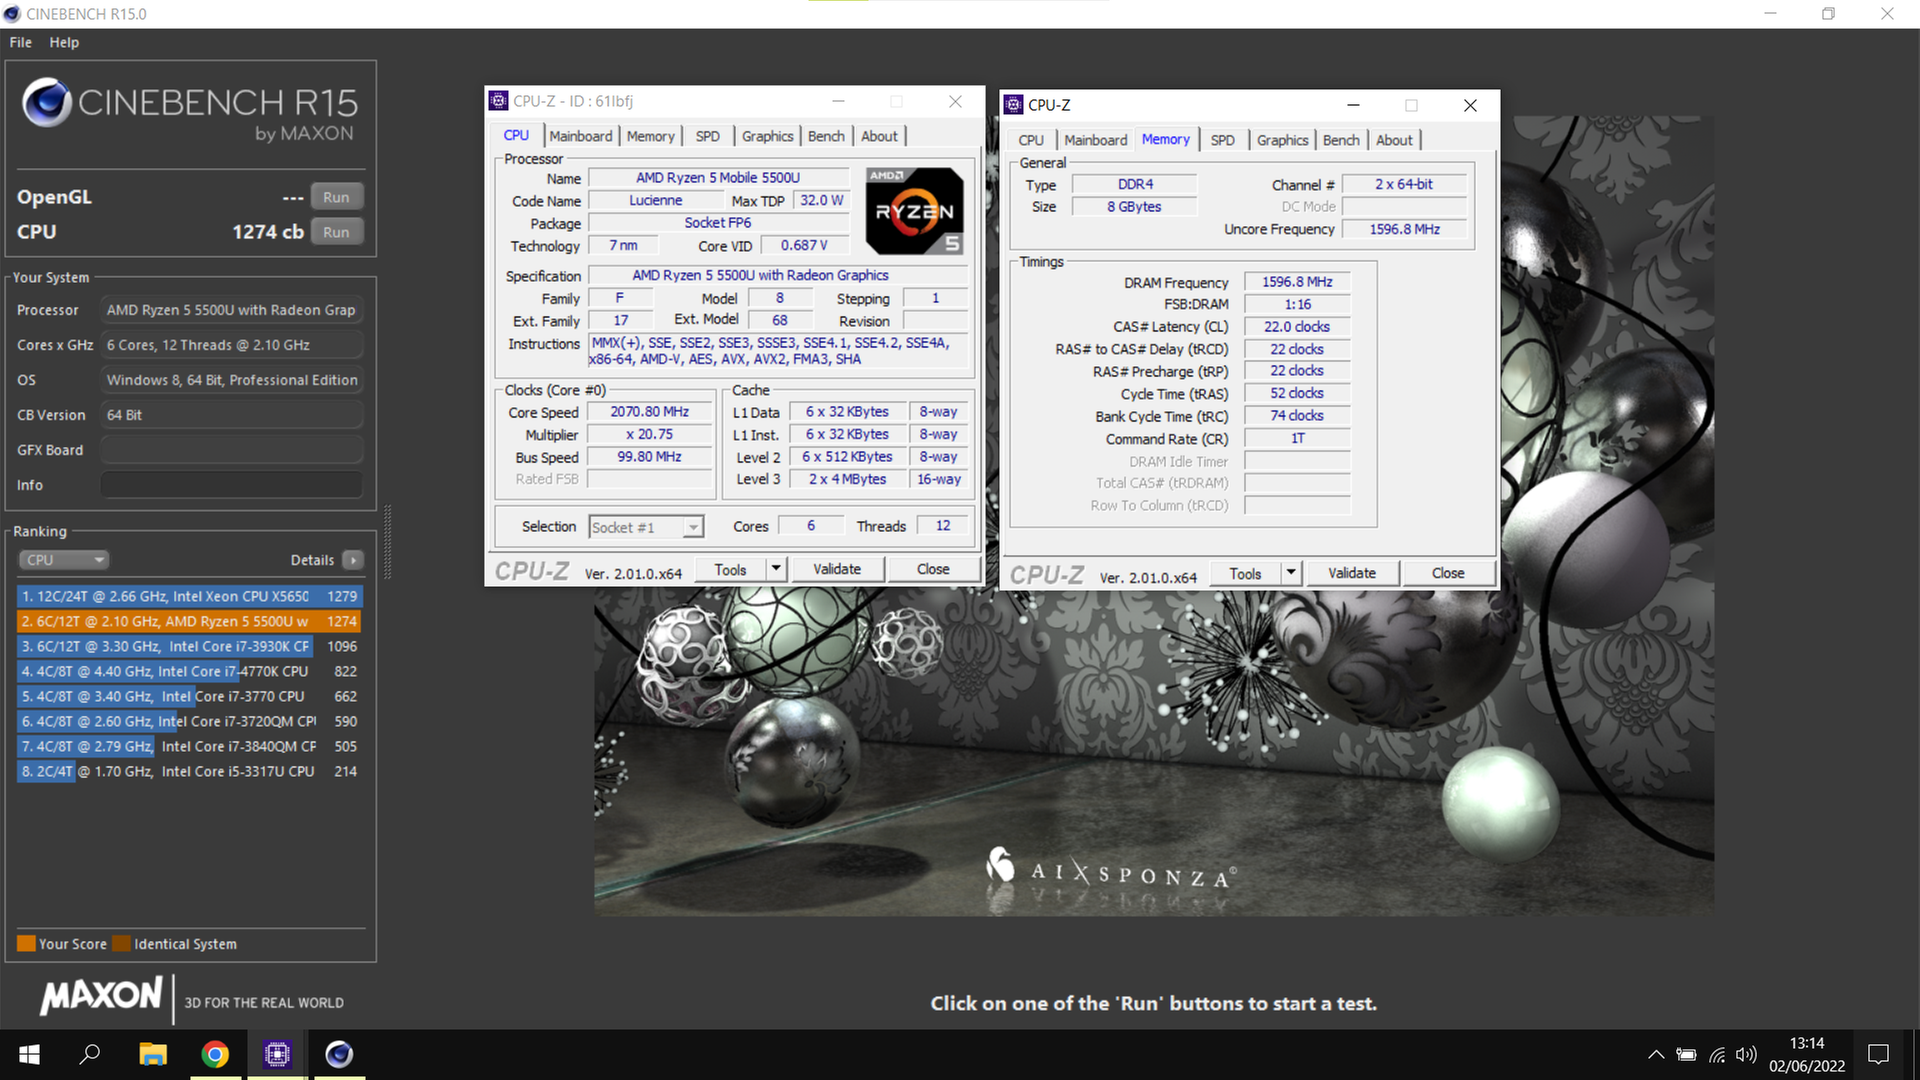Select Intel Core i7-3930K ranking row
This screenshot has height=1080, width=1920.
coord(189,646)
